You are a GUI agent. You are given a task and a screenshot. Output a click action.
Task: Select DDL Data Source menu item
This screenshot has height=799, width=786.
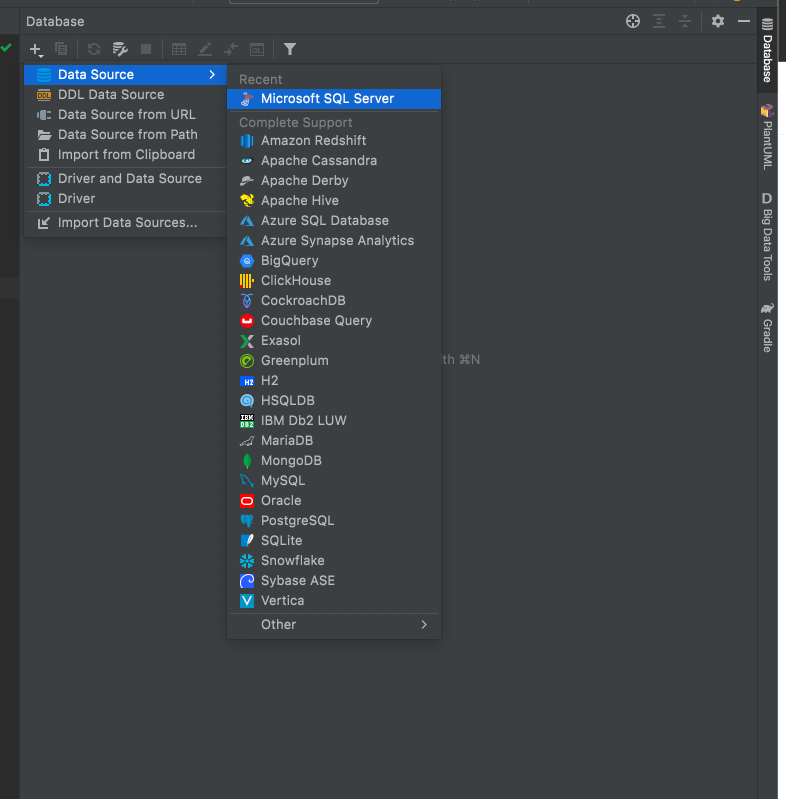[125, 94]
